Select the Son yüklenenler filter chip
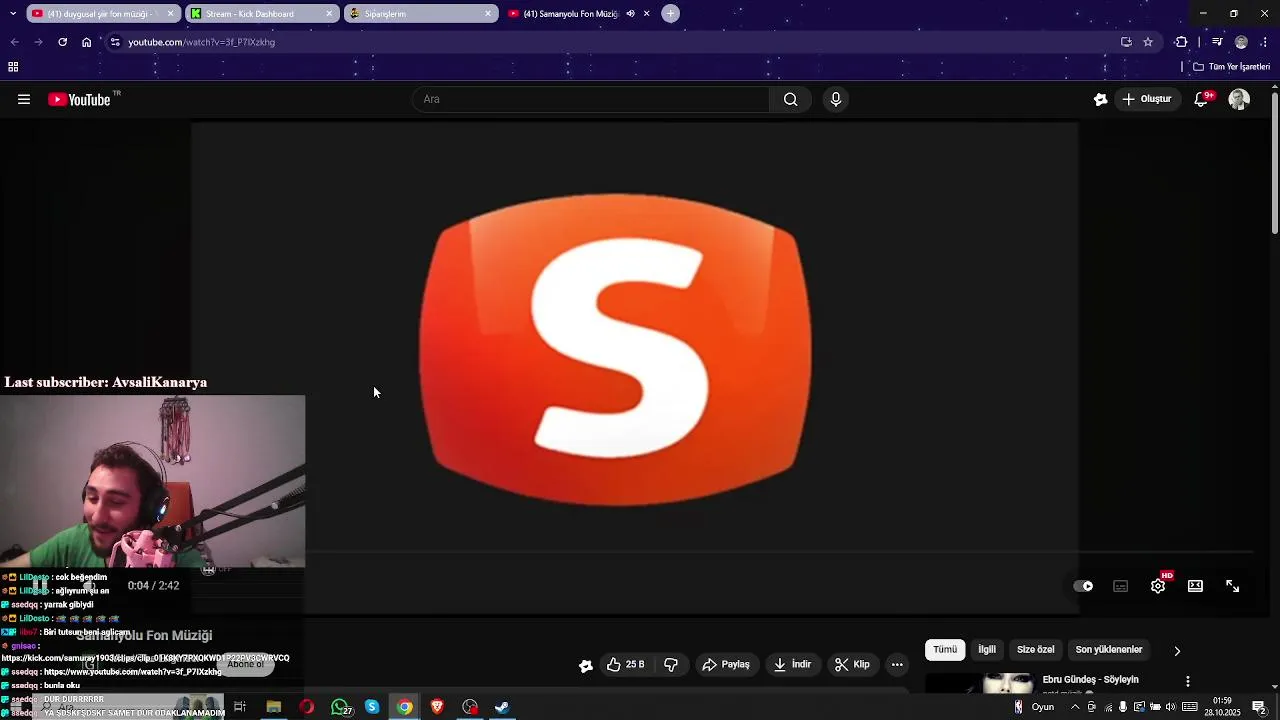The image size is (1280, 720). 1108,650
